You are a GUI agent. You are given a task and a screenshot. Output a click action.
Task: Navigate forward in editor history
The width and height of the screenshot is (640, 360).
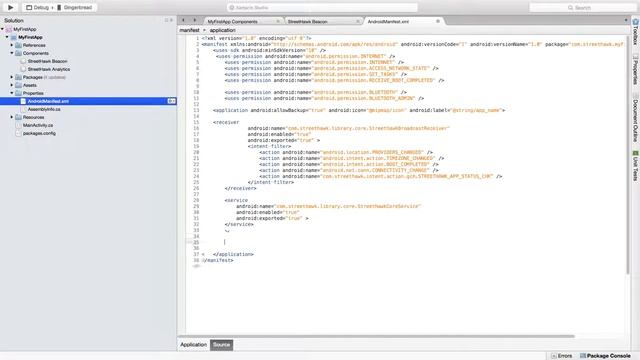point(194,20)
